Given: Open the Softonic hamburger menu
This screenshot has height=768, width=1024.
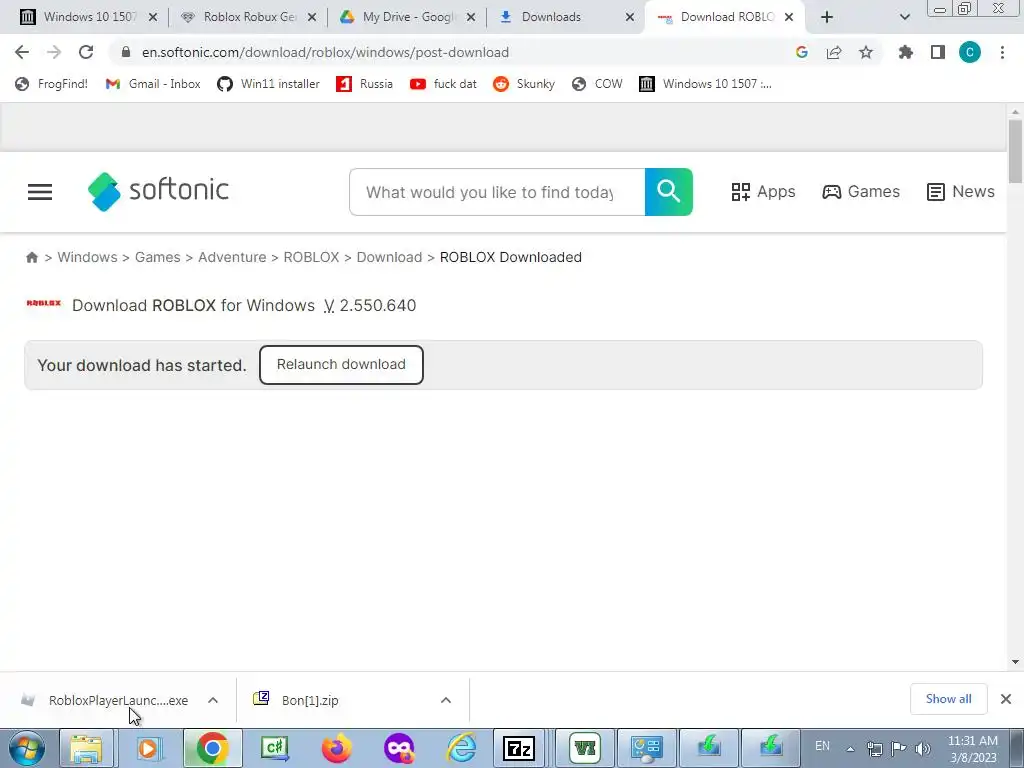Looking at the screenshot, I should tap(40, 192).
